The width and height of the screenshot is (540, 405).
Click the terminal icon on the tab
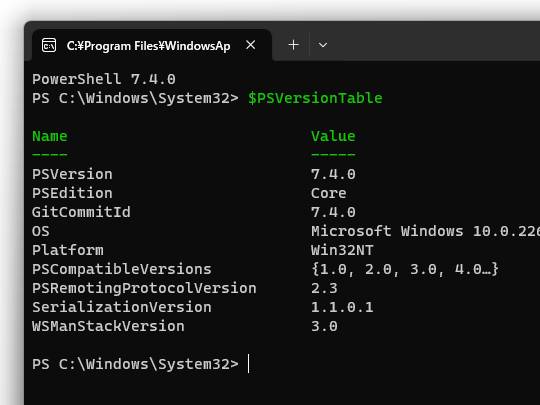49,45
